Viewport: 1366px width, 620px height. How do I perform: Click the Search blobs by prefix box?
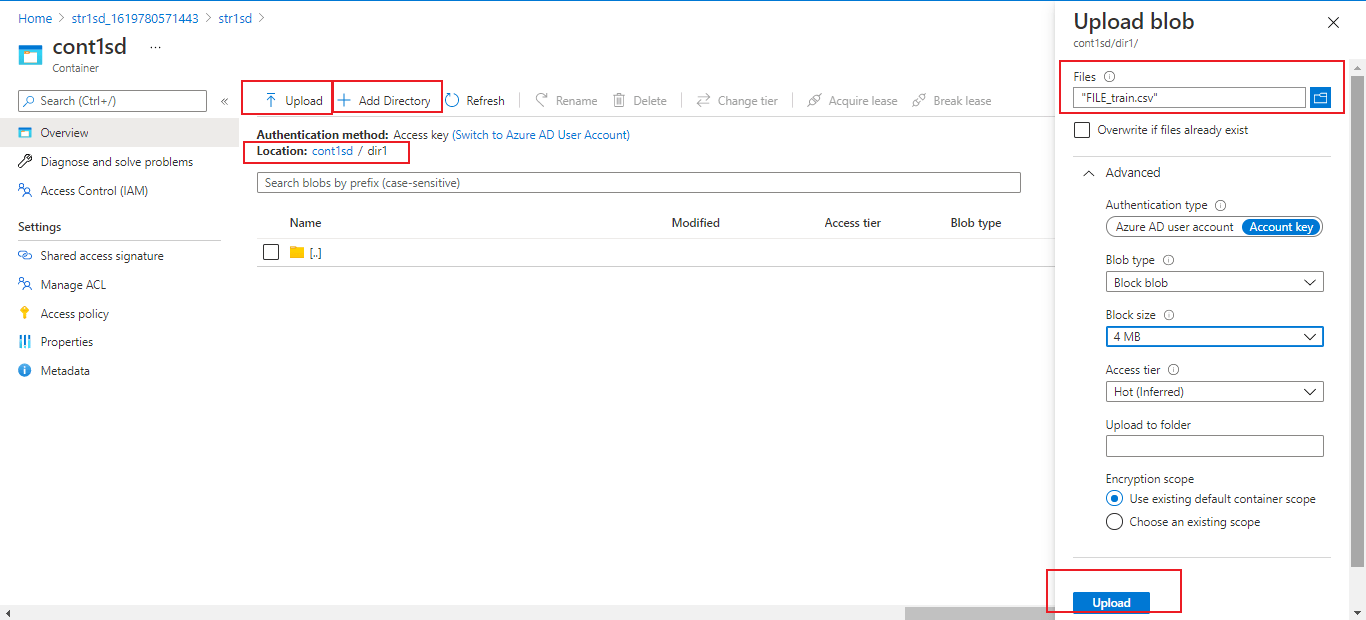[639, 182]
